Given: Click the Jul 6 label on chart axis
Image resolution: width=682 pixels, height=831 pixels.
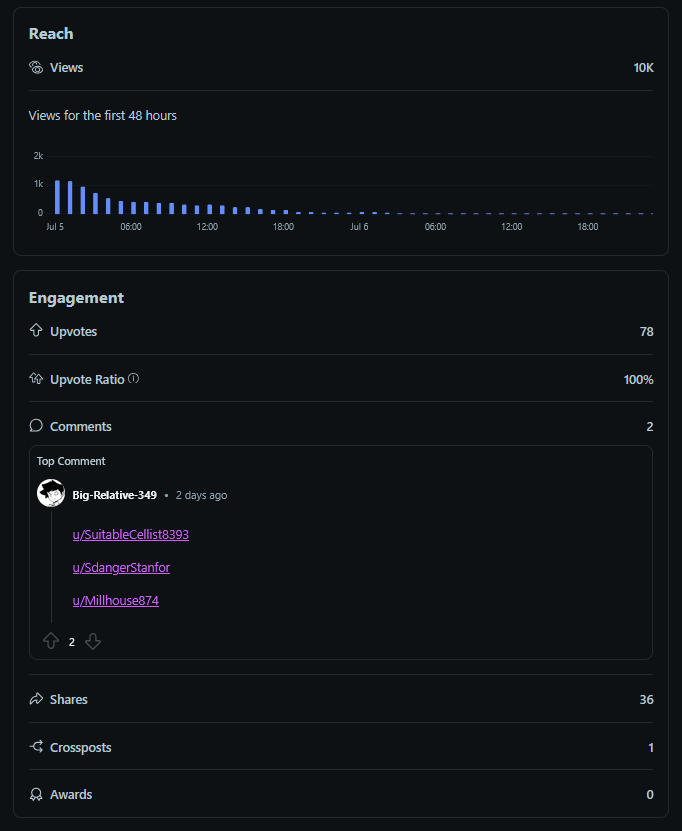Looking at the screenshot, I should point(359,227).
